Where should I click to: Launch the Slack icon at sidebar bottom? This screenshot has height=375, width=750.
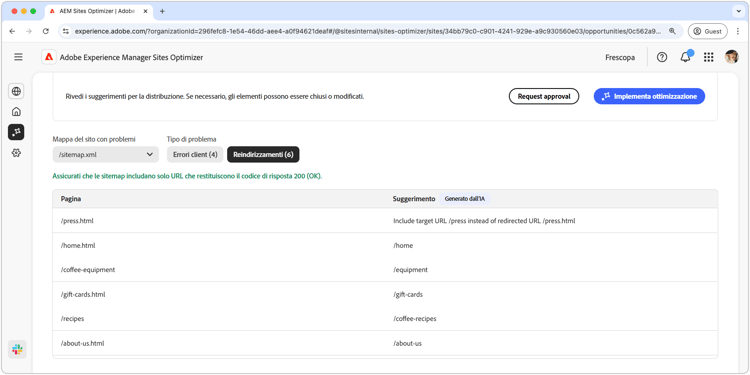click(x=17, y=349)
